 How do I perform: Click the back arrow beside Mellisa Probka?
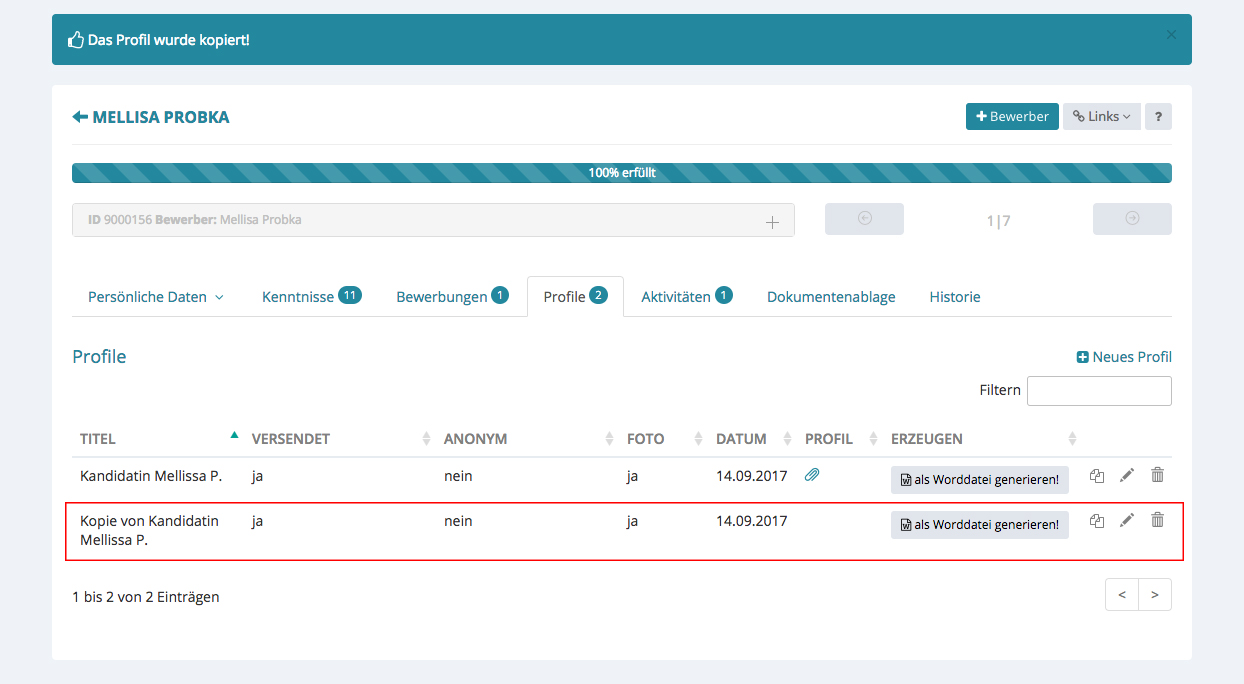80,117
